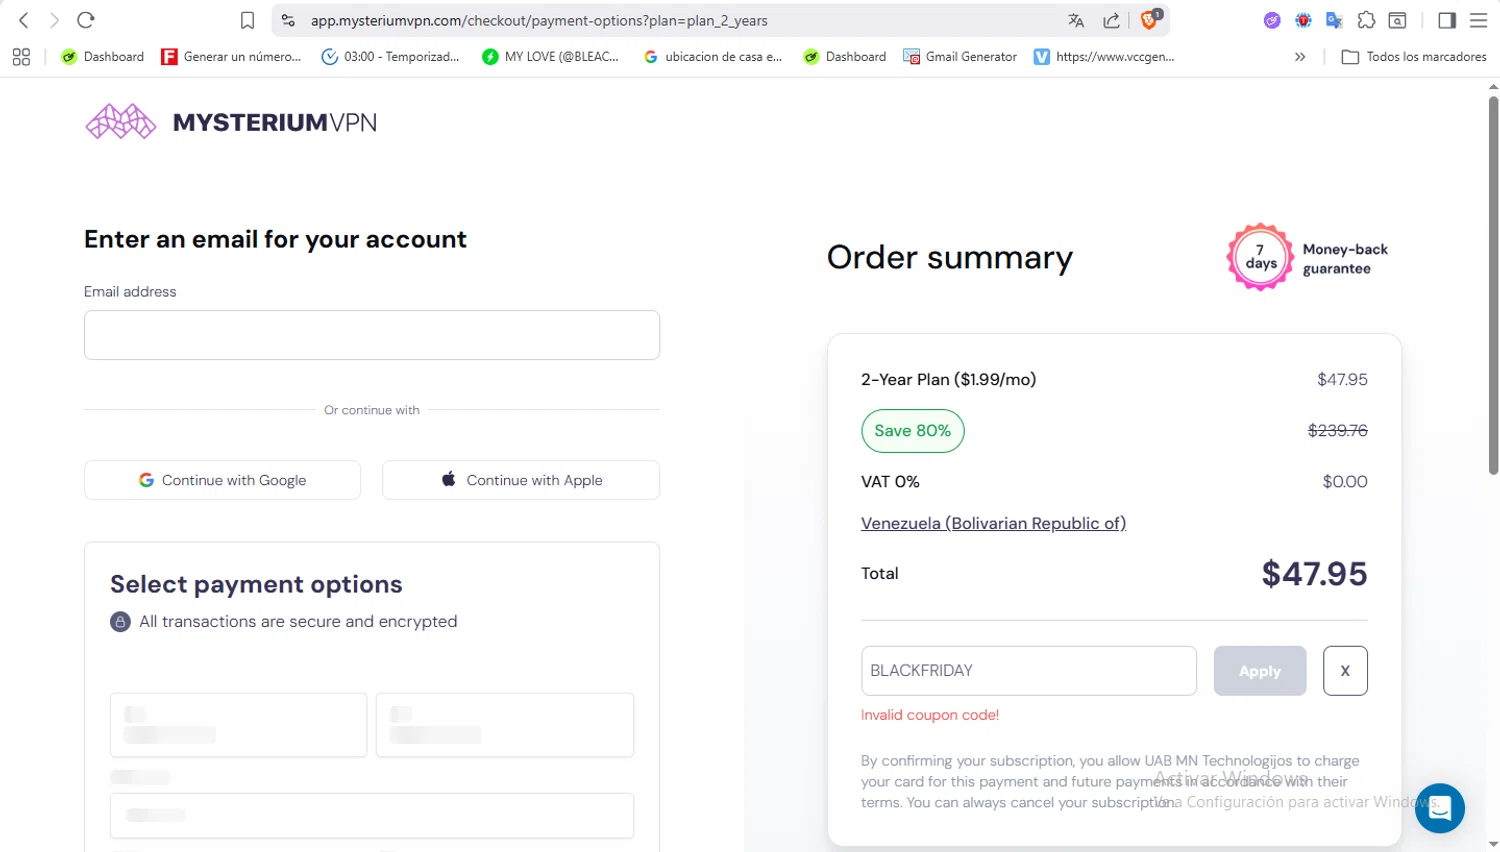Viewport: 1500px width, 852px height.
Task: Click the 7 days money-back badge
Action: [x=1260, y=257]
